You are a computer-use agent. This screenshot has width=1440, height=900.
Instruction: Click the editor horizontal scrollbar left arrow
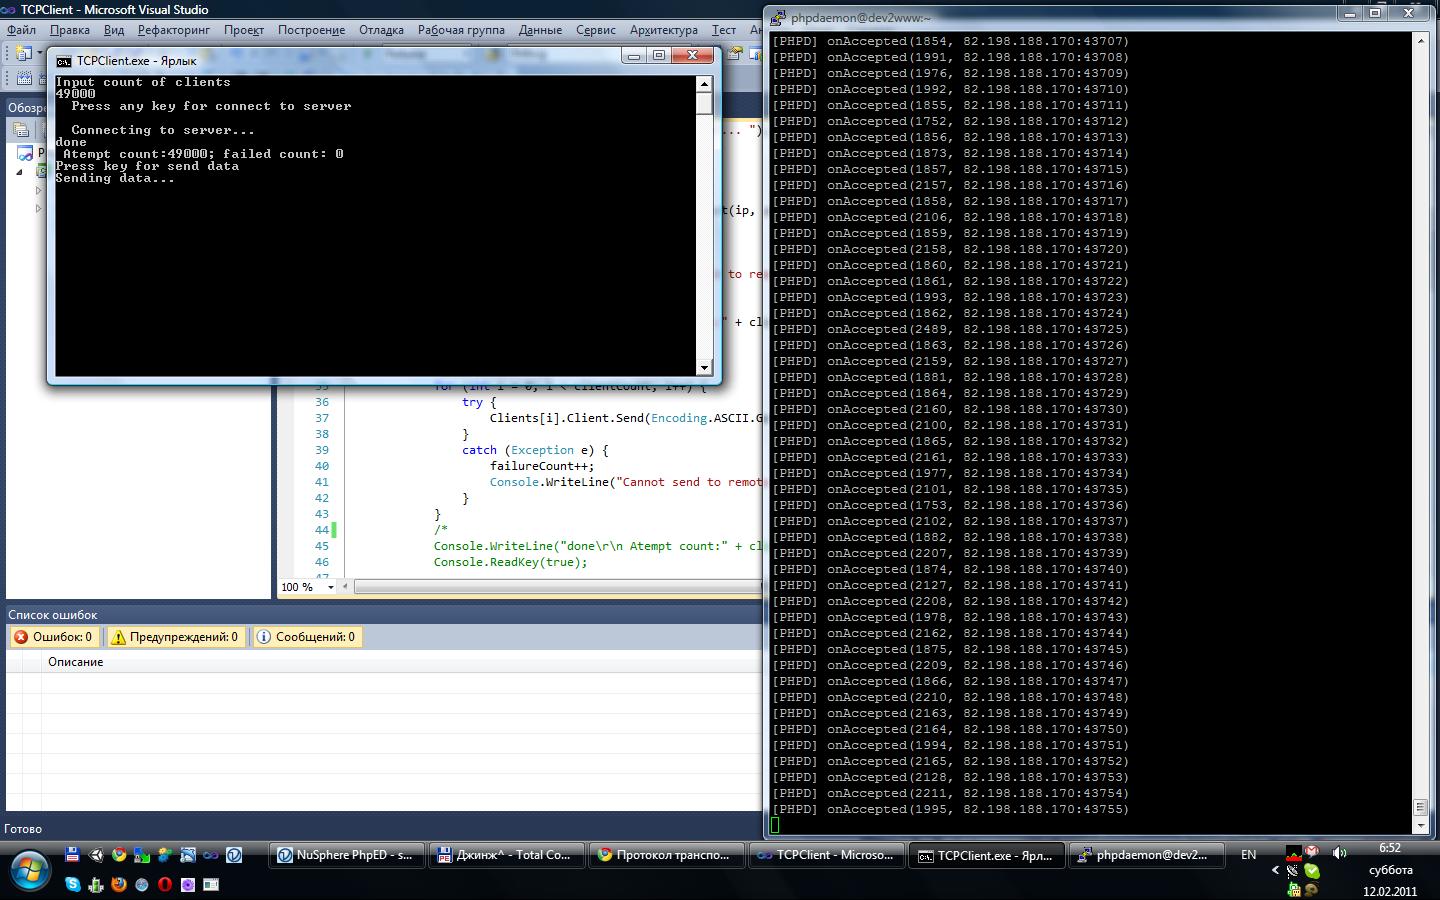pos(345,587)
